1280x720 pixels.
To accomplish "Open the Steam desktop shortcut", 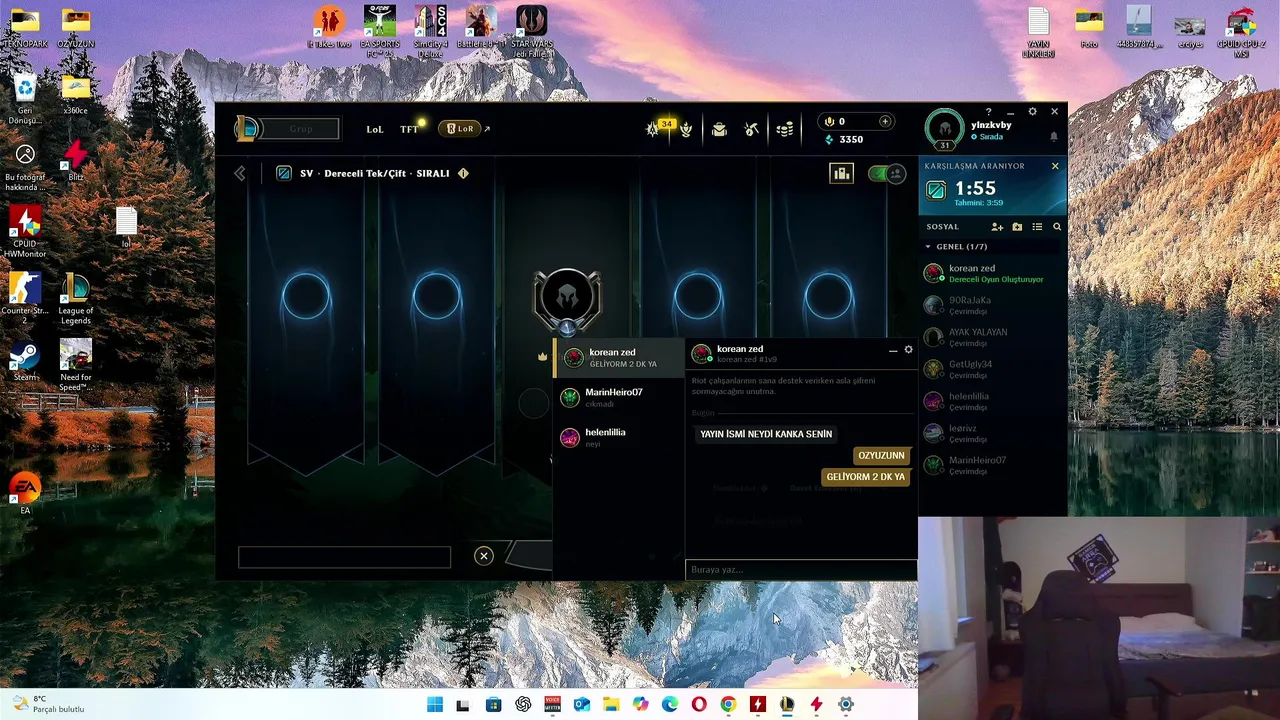I will [25, 361].
